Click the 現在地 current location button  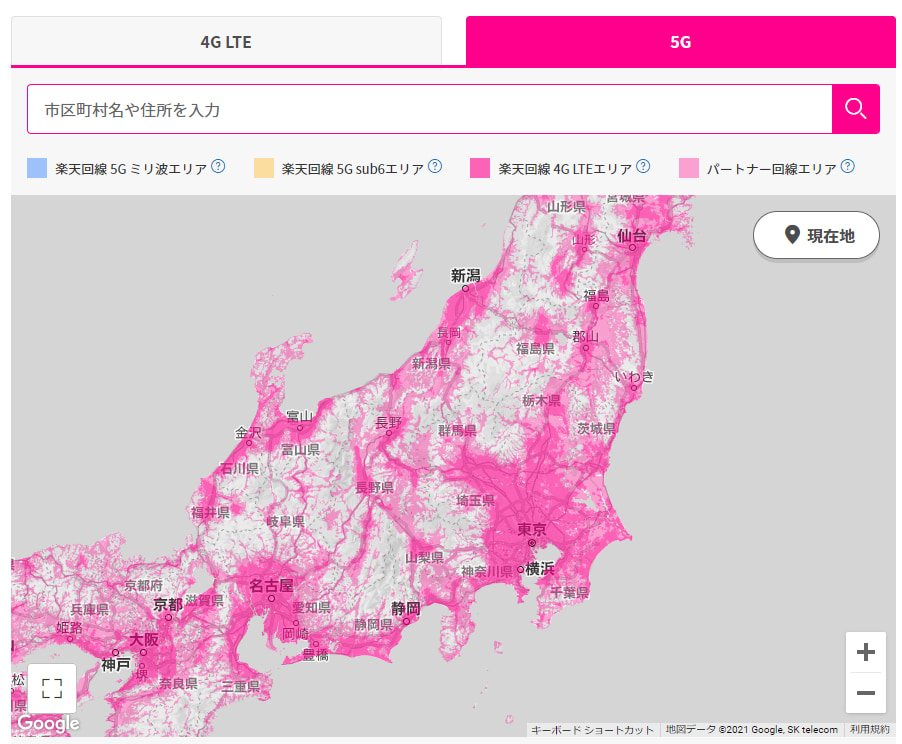pos(816,235)
